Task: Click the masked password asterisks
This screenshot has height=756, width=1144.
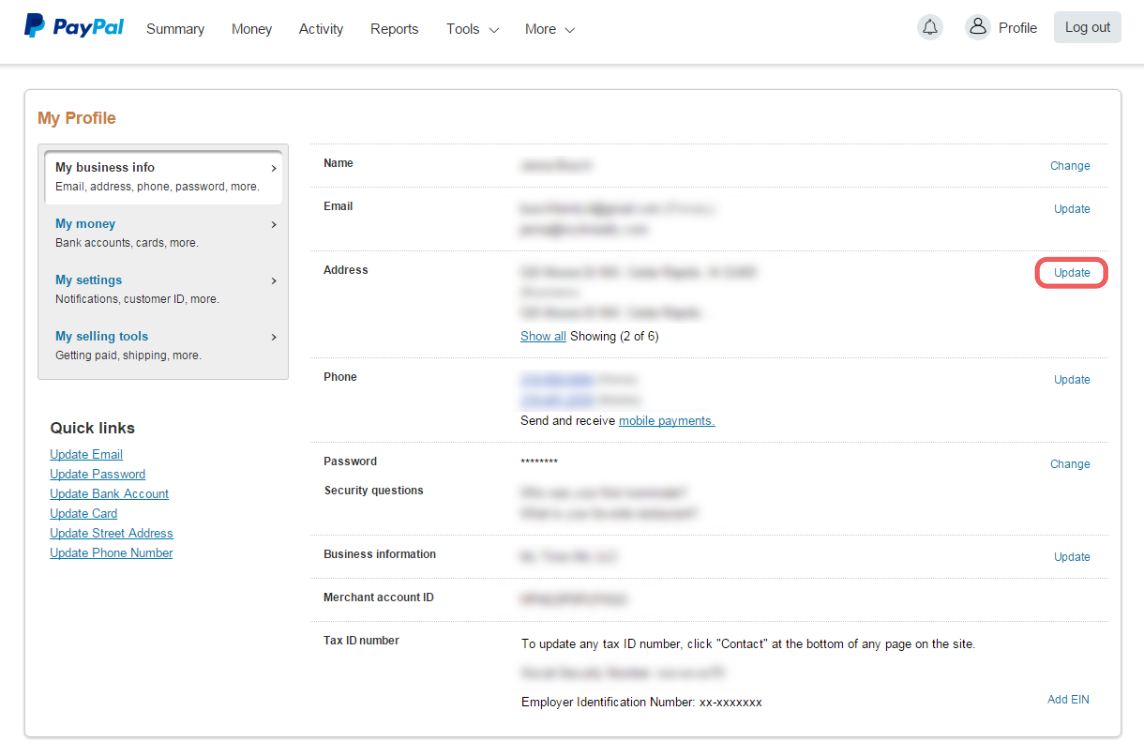Action: [x=539, y=462]
